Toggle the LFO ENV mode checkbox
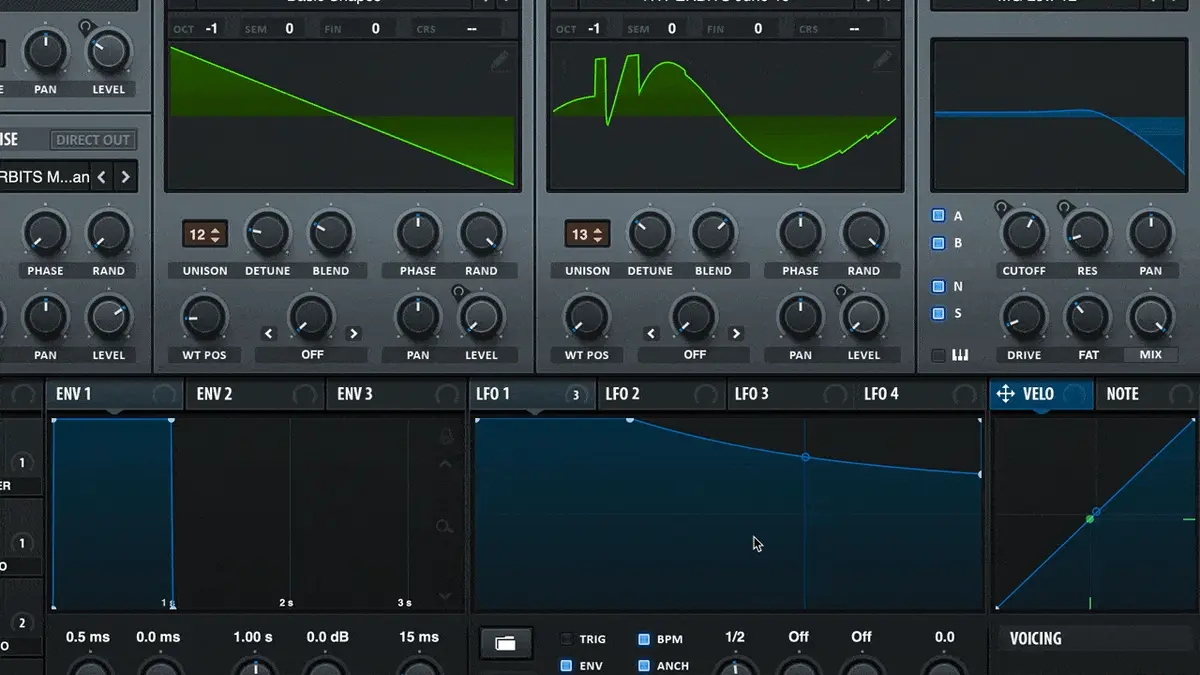Image resolution: width=1200 pixels, height=675 pixels. point(567,665)
